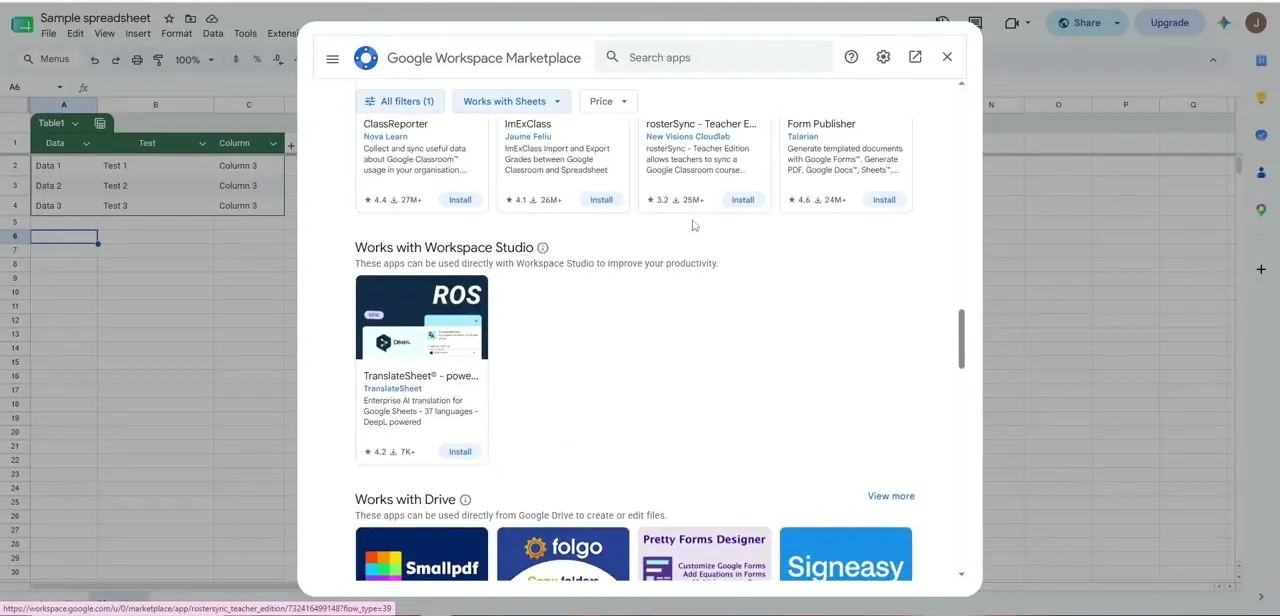Open the Marketplace hamburger menu
Screen dimensions: 1280x616
pyautogui.click(x=332, y=58)
